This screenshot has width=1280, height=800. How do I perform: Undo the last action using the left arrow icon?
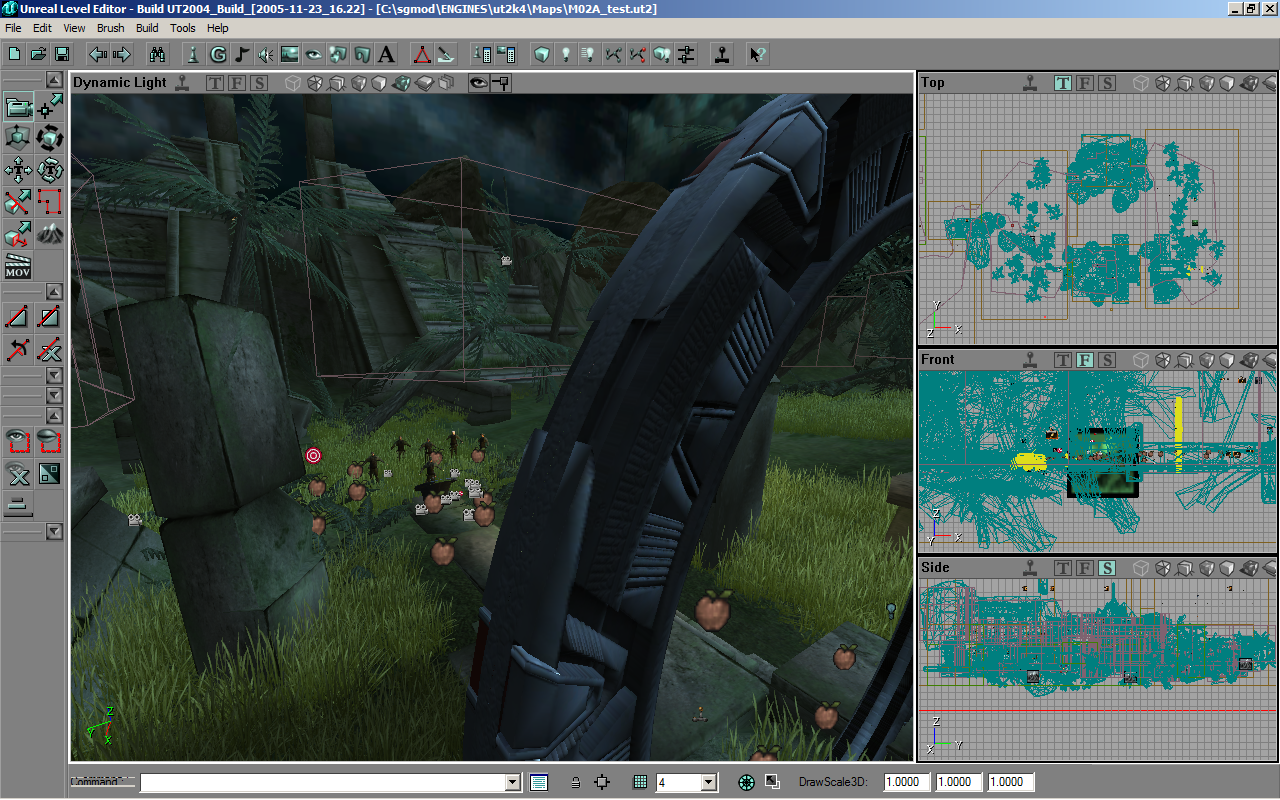[x=98, y=54]
